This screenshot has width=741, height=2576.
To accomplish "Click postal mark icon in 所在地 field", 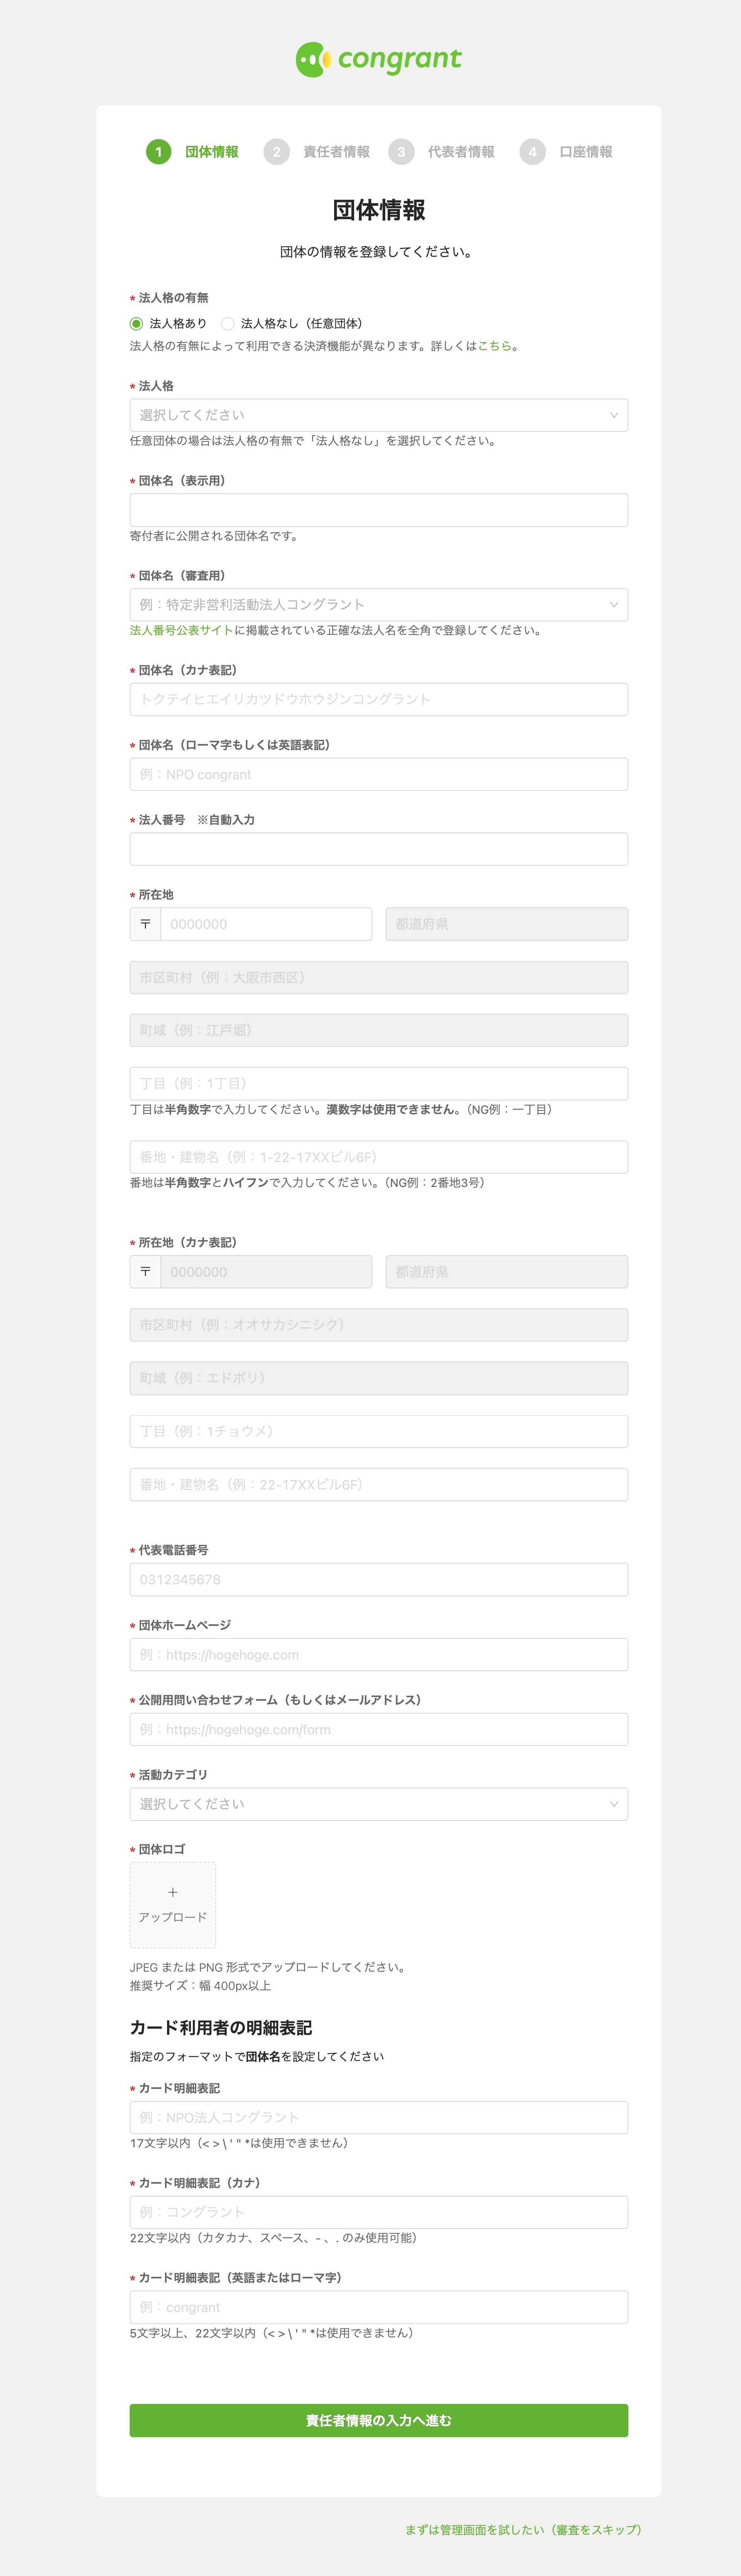I will pos(145,924).
